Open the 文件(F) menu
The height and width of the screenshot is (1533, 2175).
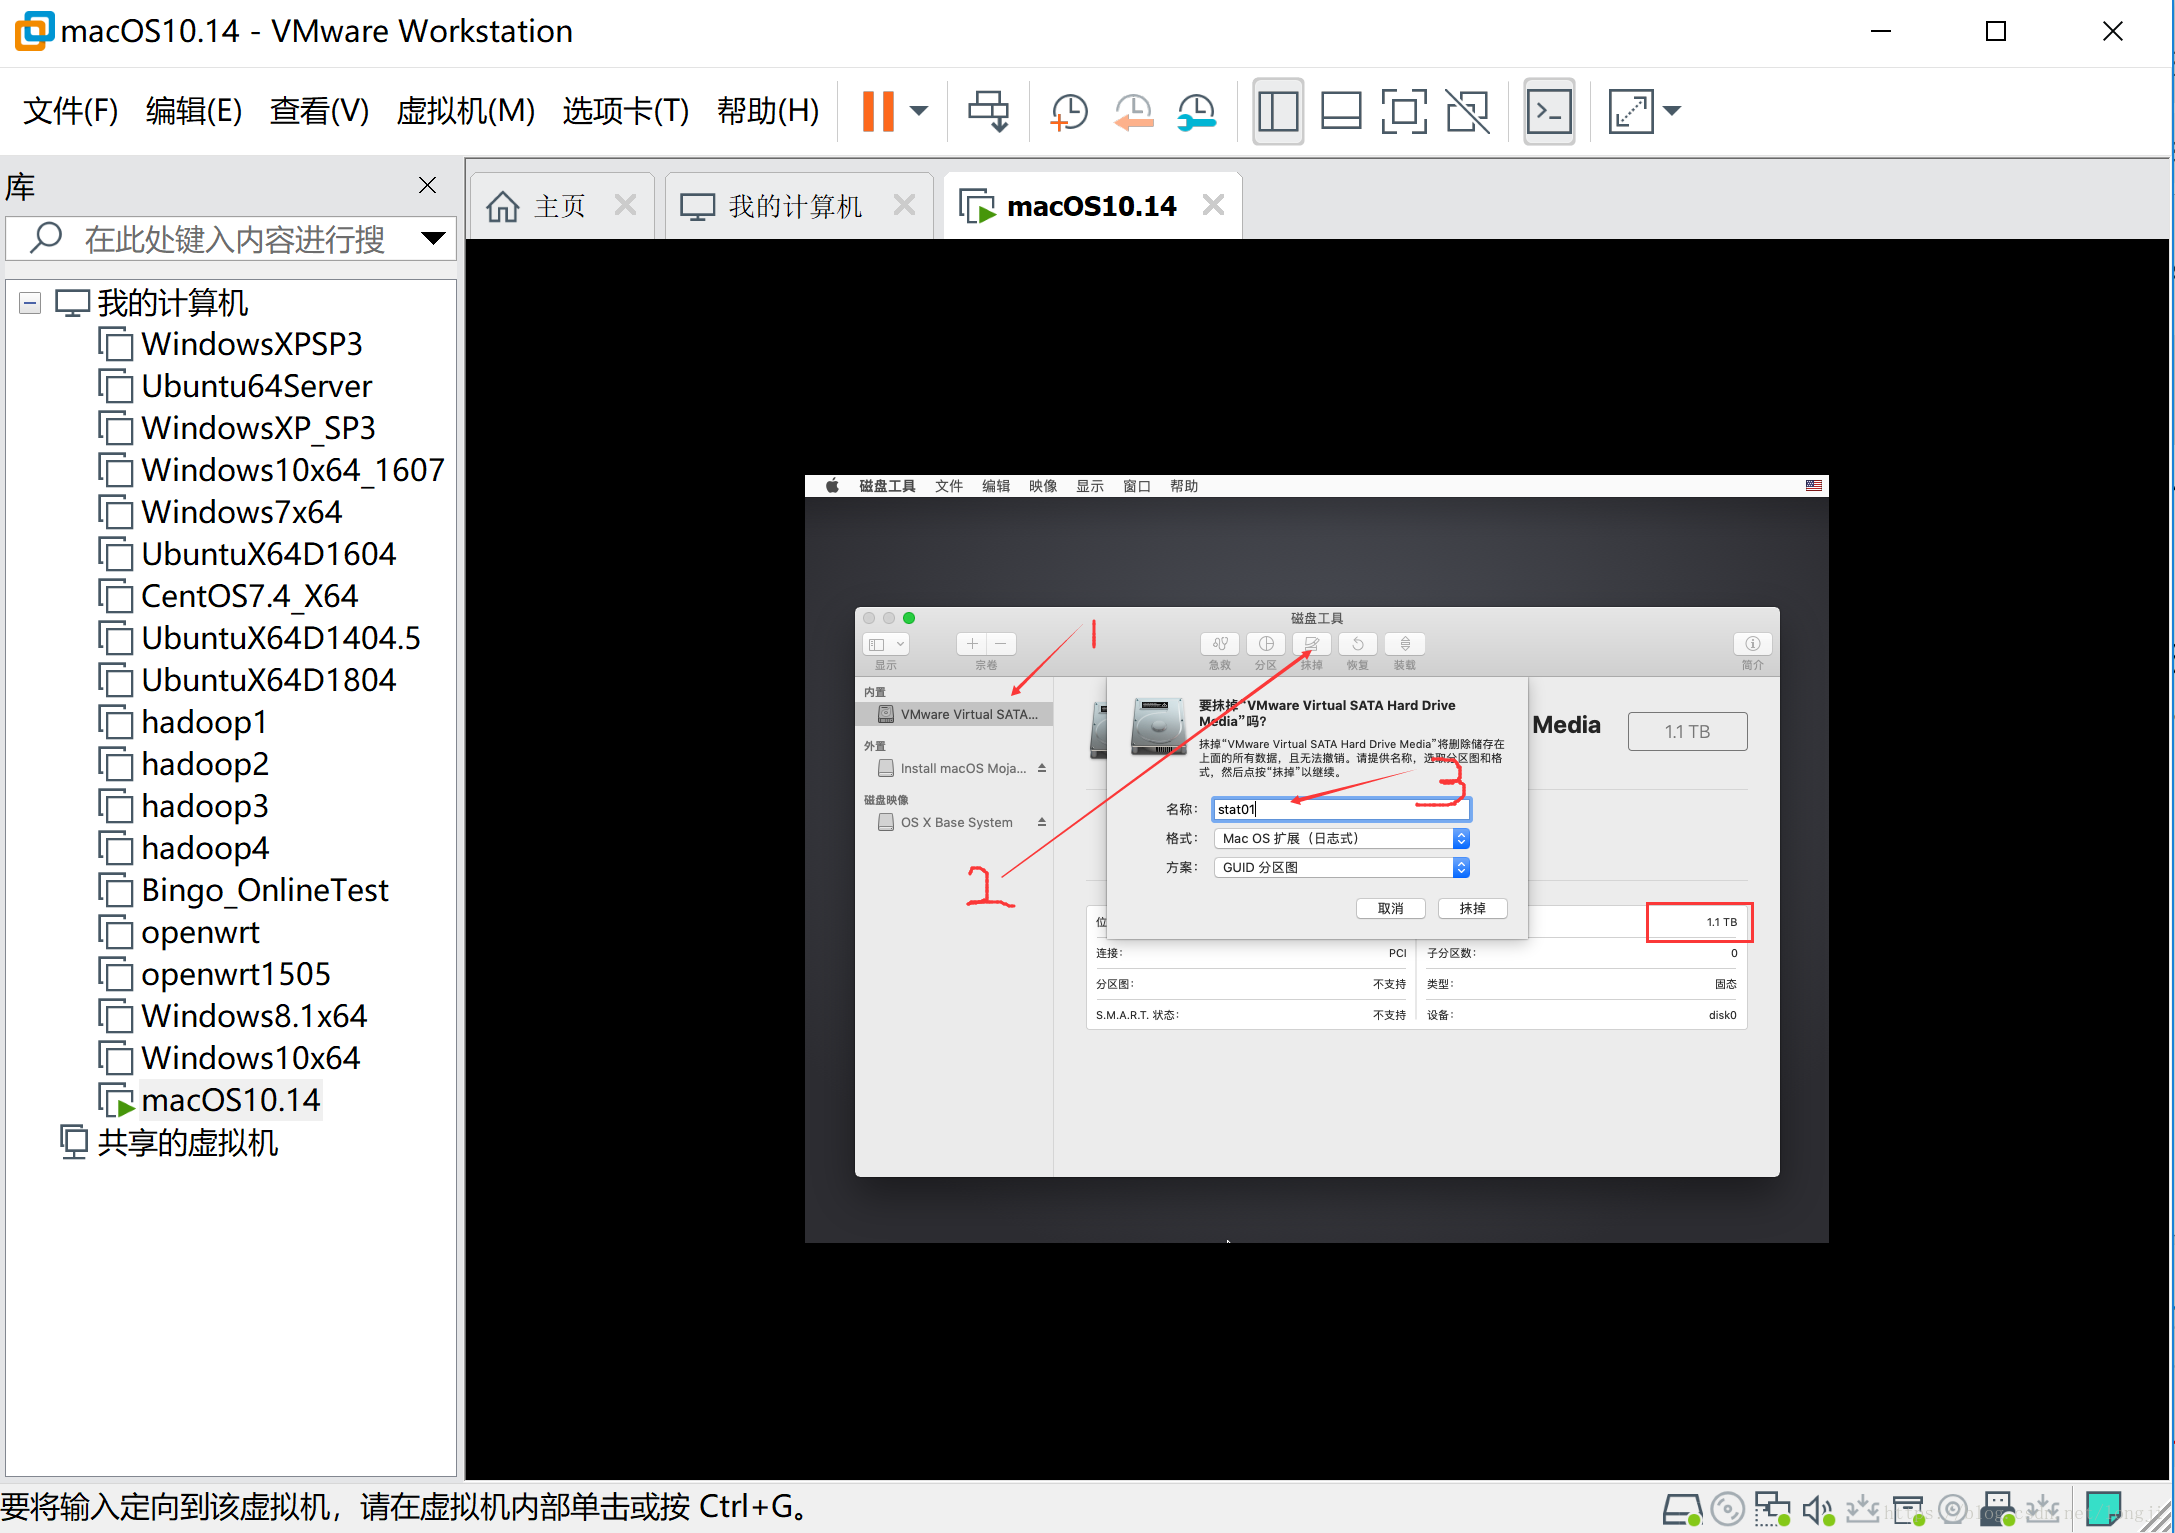[x=70, y=111]
